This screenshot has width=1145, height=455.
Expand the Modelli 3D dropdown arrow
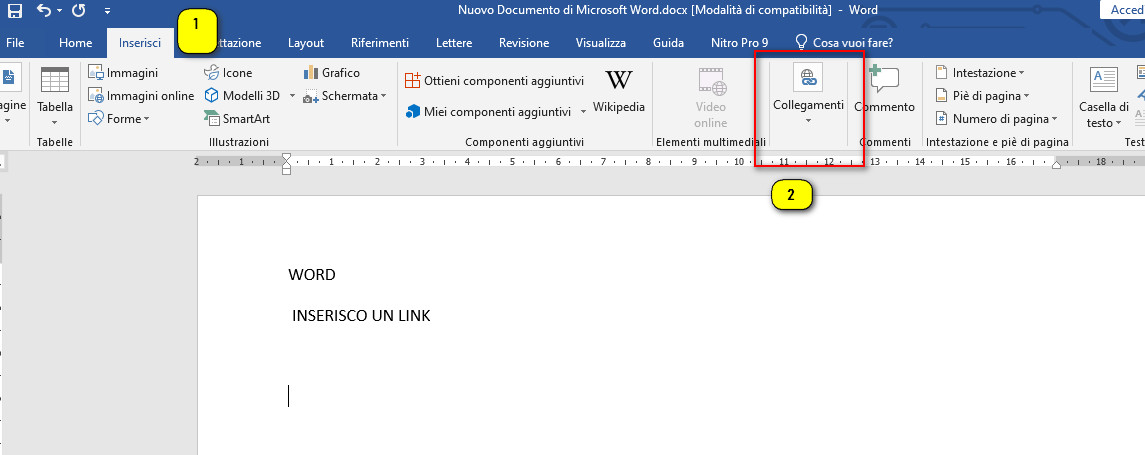[x=292, y=96]
